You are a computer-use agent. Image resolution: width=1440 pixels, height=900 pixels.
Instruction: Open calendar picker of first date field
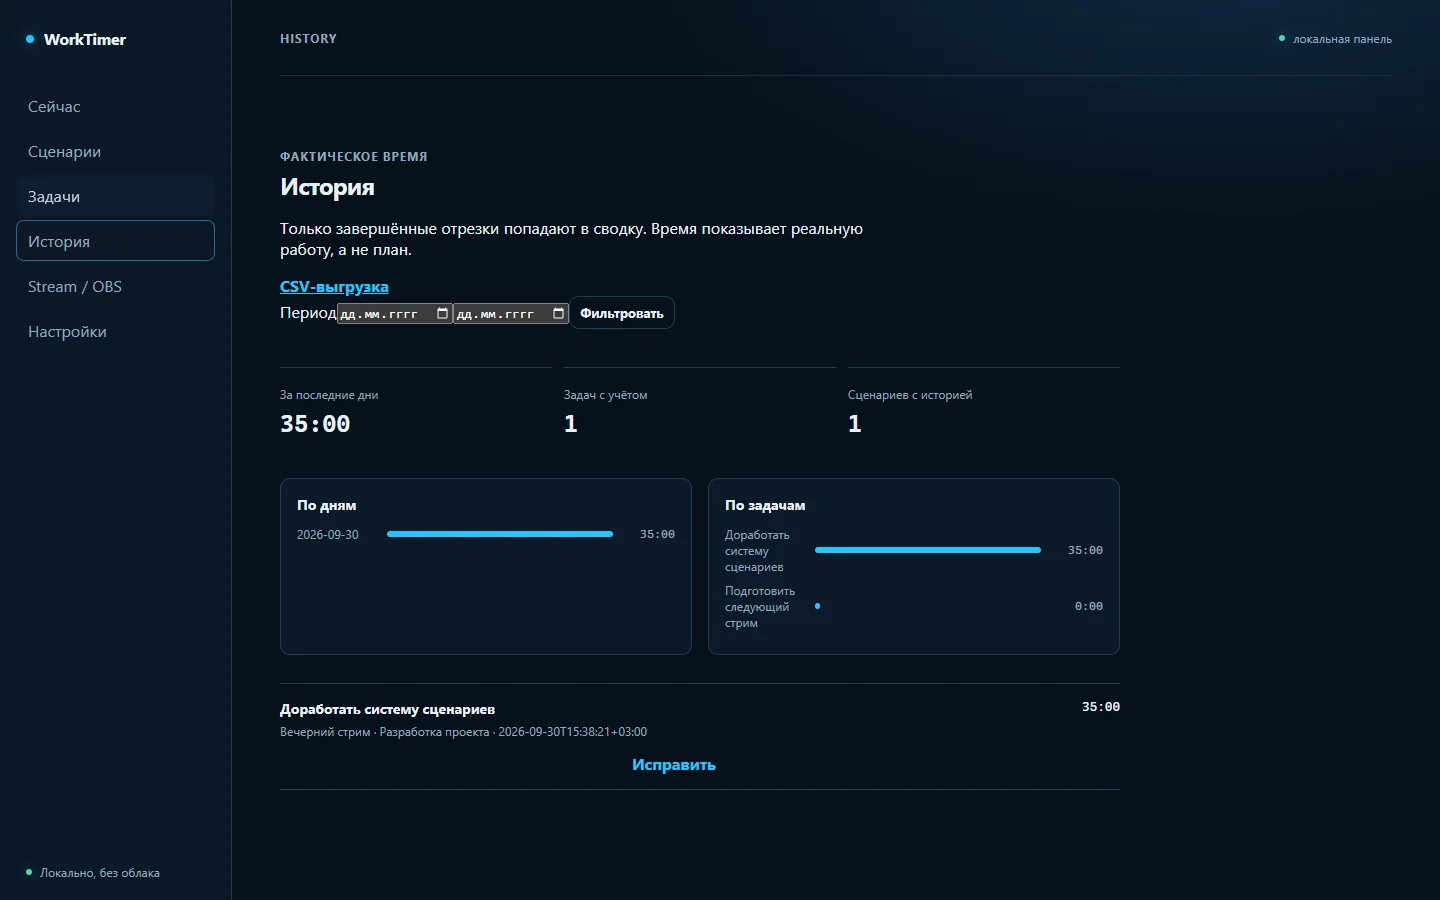point(442,314)
